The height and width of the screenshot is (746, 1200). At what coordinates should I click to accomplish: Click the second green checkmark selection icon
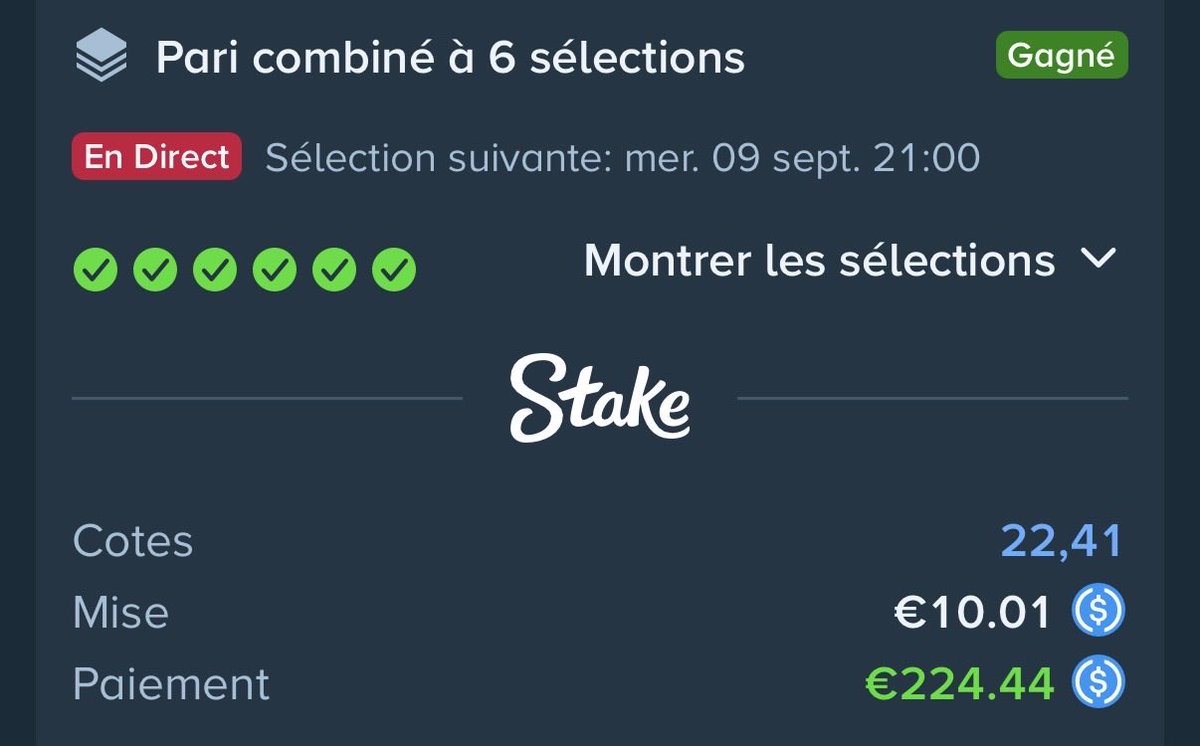click(155, 269)
